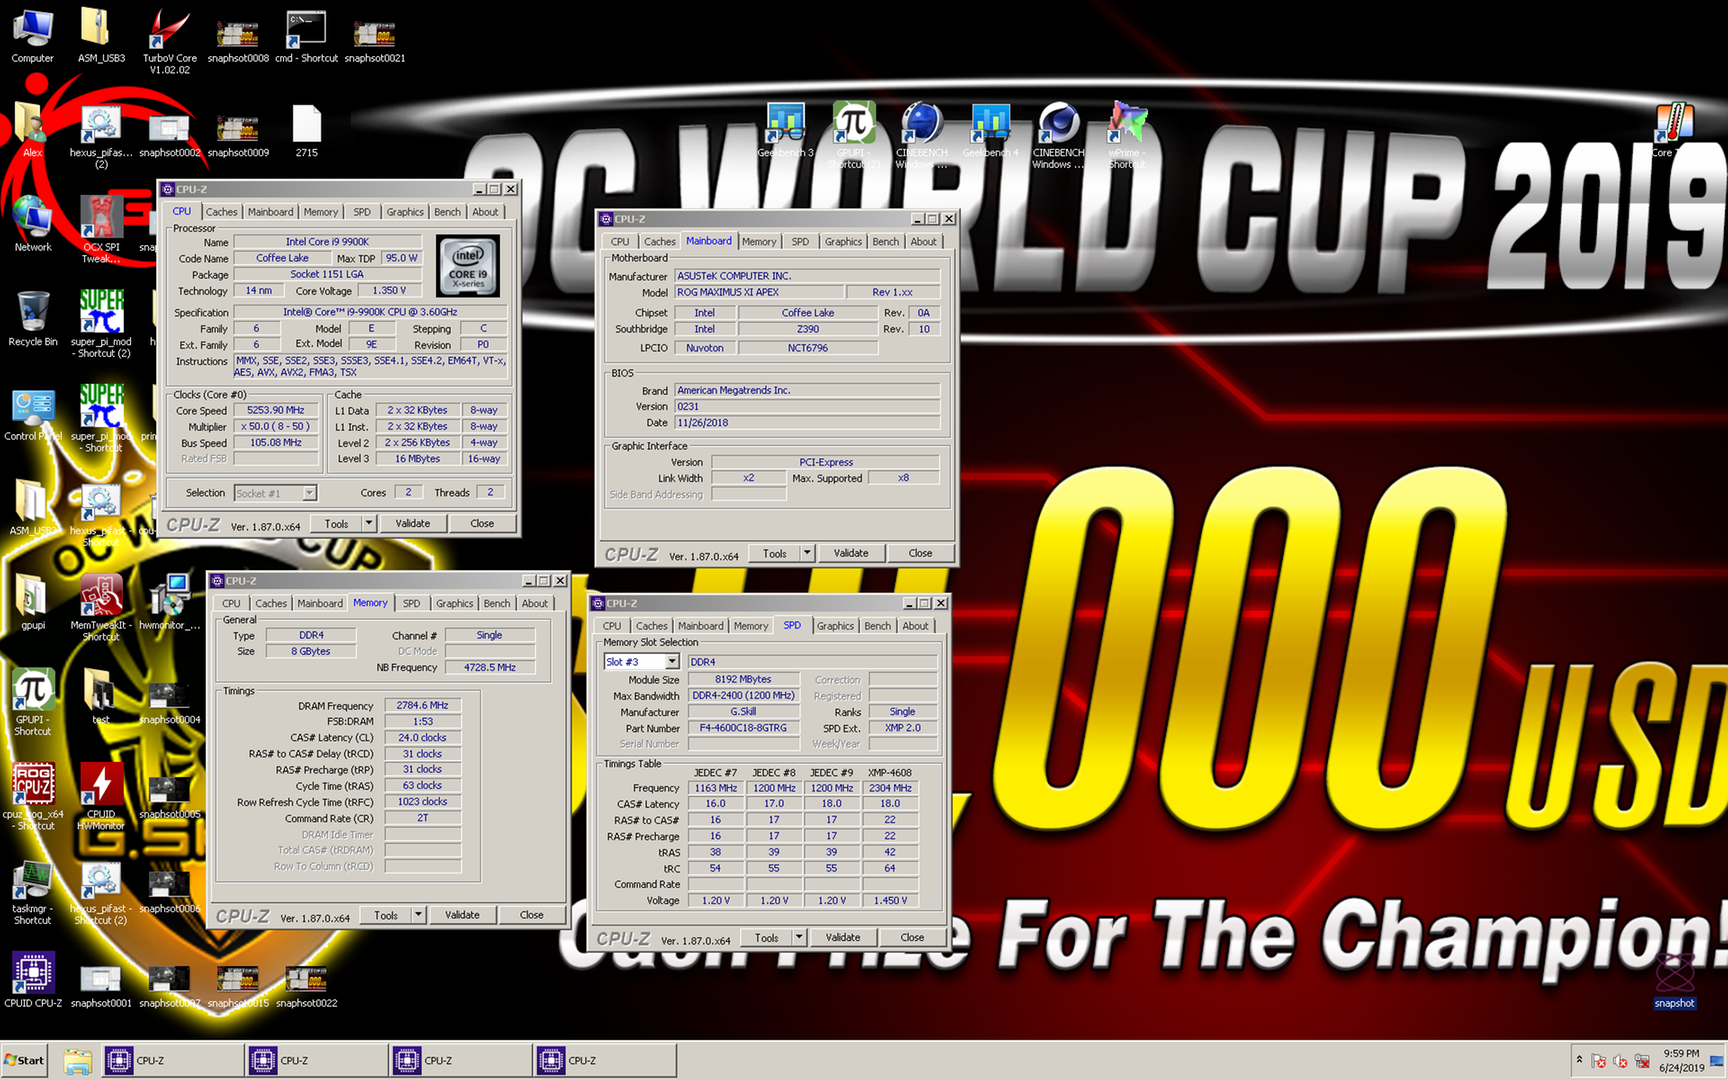Select the BIOS Version 0231 field
This screenshot has height=1080, width=1728.
[807, 407]
